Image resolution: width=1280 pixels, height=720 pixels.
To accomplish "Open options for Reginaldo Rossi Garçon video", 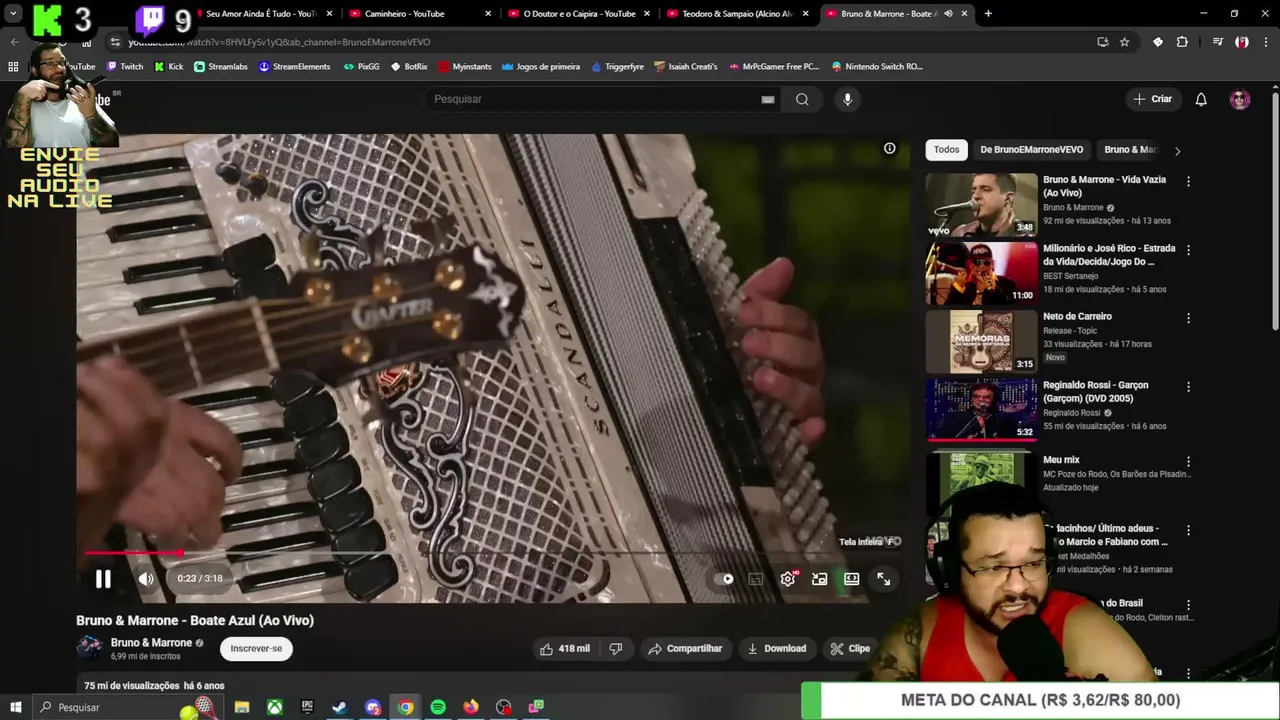I will (x=1188, y=386).
